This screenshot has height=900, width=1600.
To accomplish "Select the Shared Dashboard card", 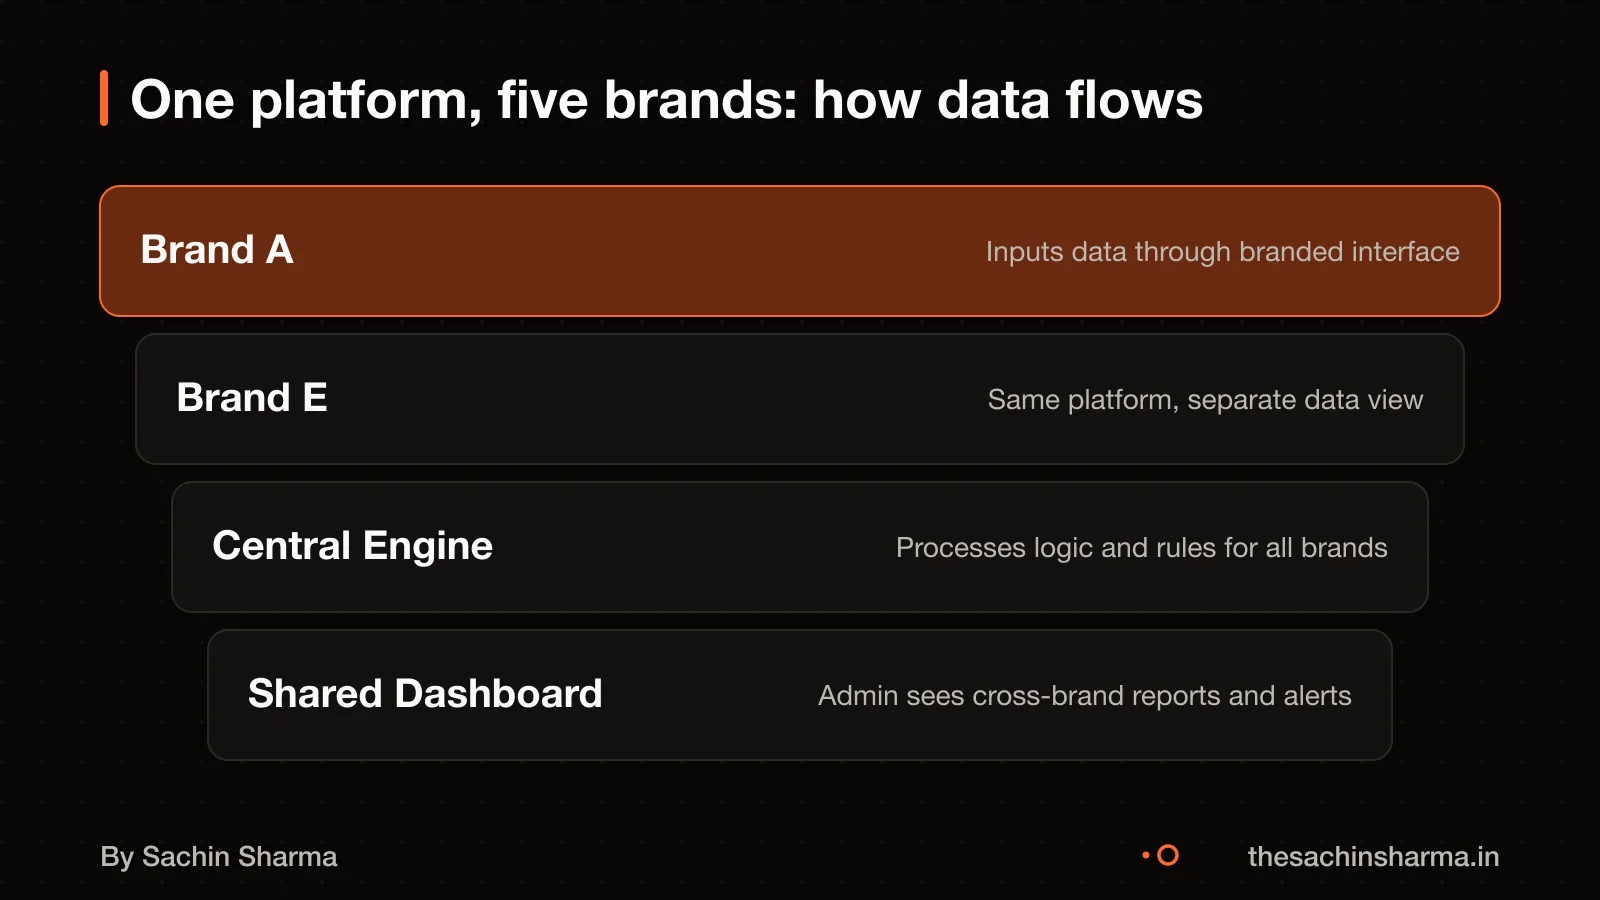I will (x=800, y=695).
